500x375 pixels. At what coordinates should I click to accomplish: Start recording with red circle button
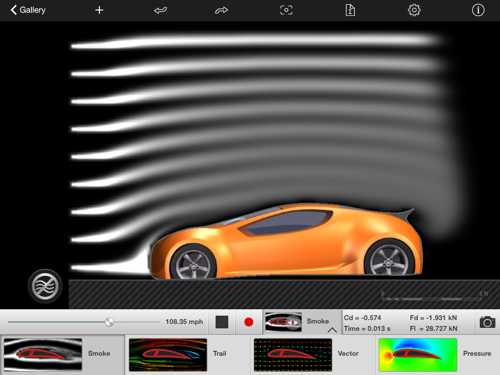click(x=249, y=322)
